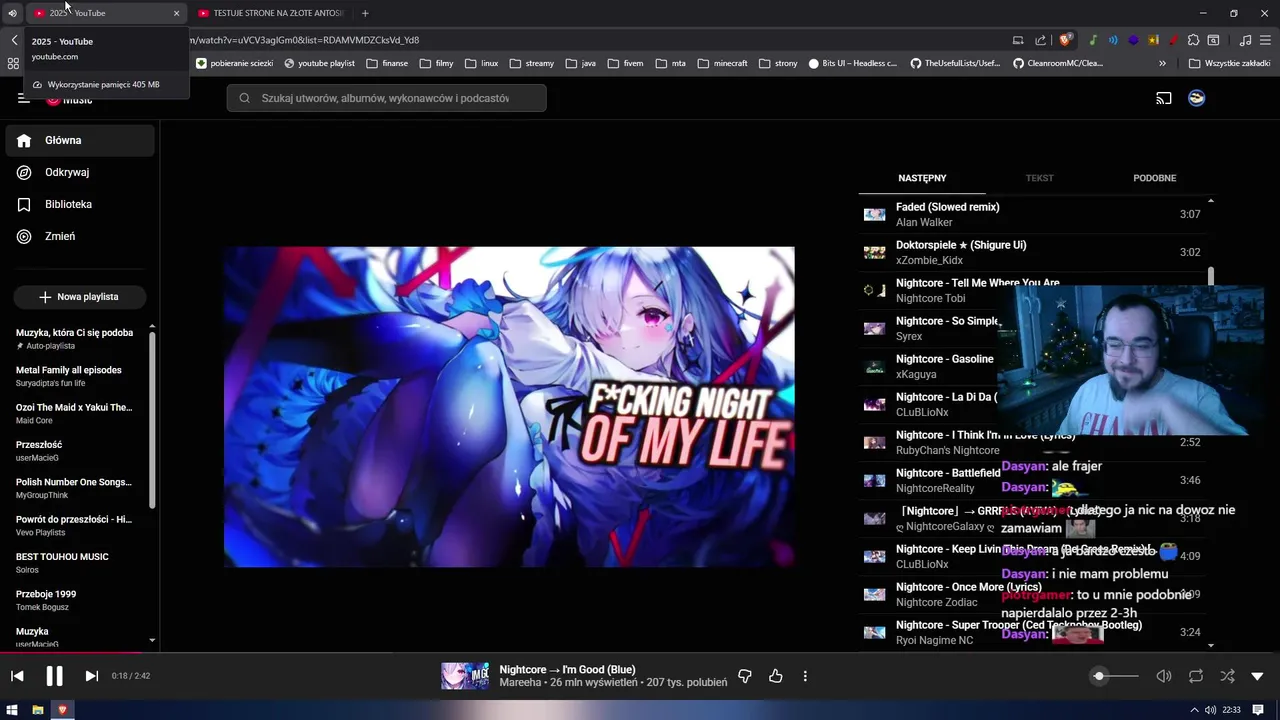Skip to the next track
Screen dimensions: 1280x720
(91, 676)
